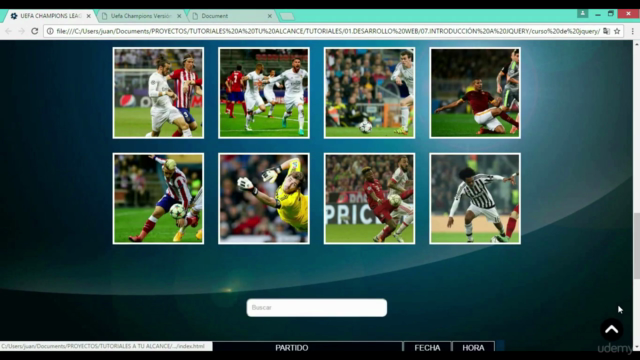This screenshot has width=640, height=360.
Task: Close the Uefa Champions Versión tab
Action: [x=179, y=16]
